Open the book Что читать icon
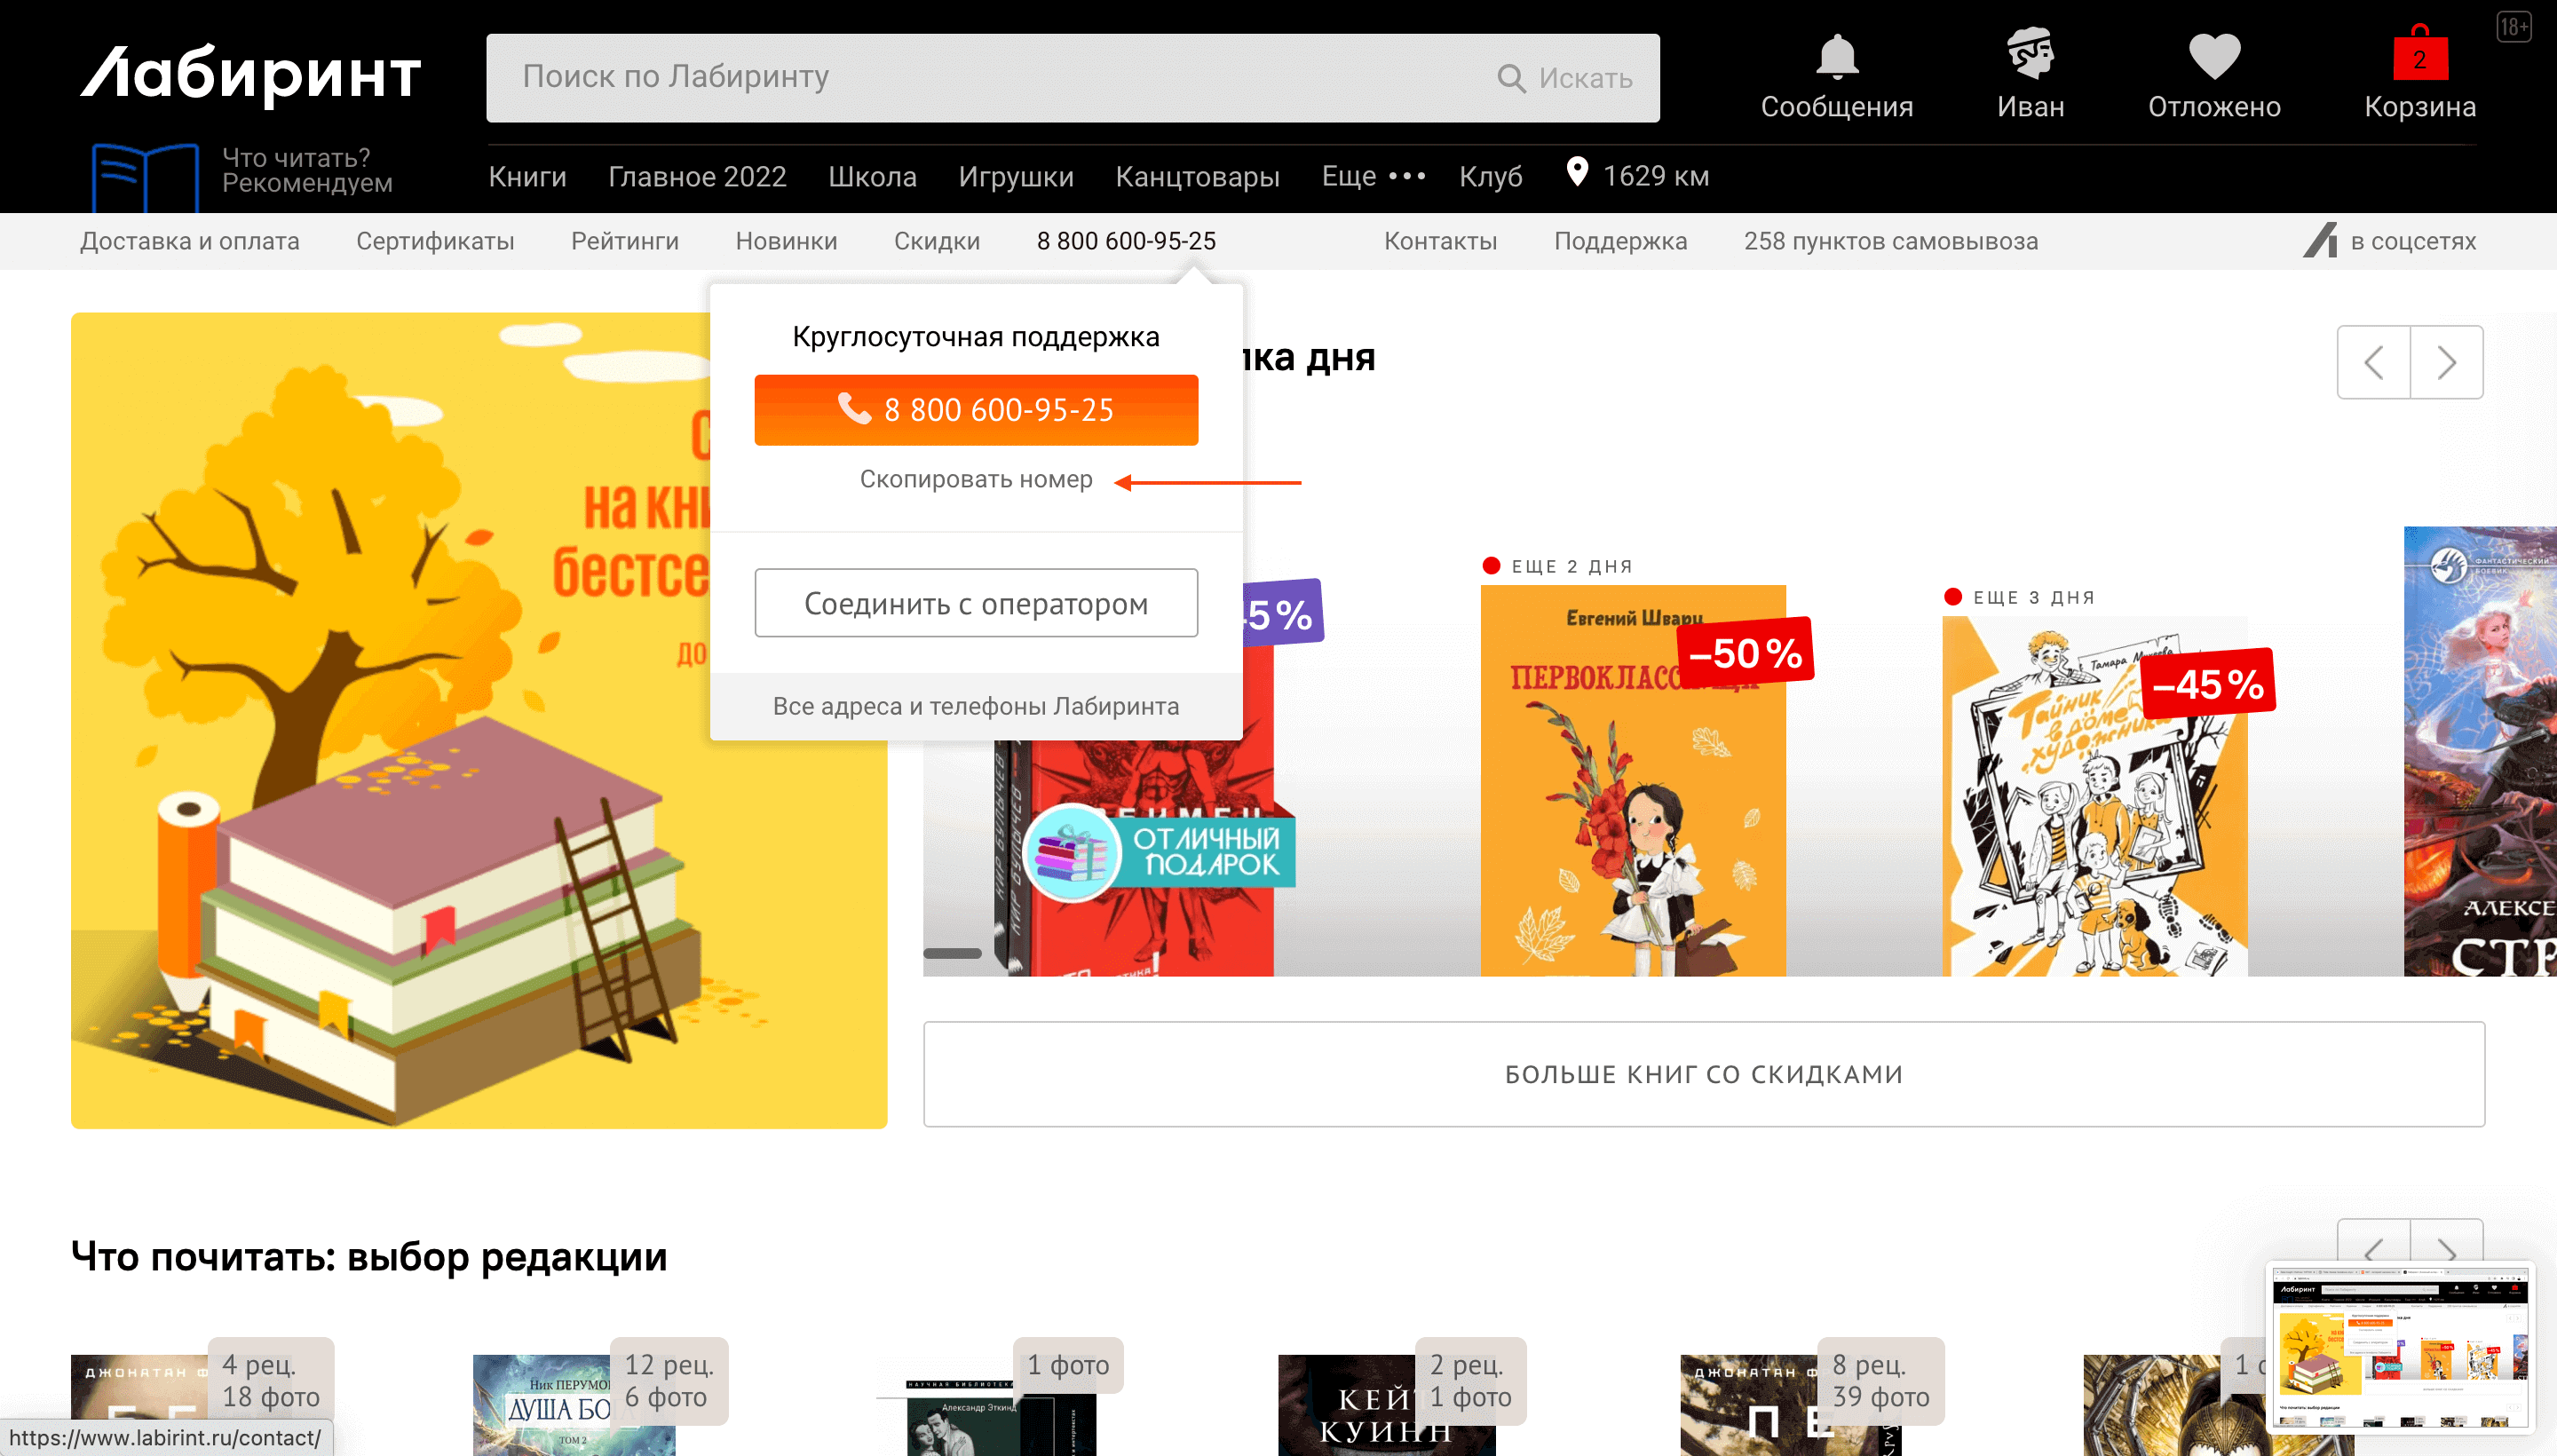The width and height of the screenshot is (2557, 1456). click(145, 177)
